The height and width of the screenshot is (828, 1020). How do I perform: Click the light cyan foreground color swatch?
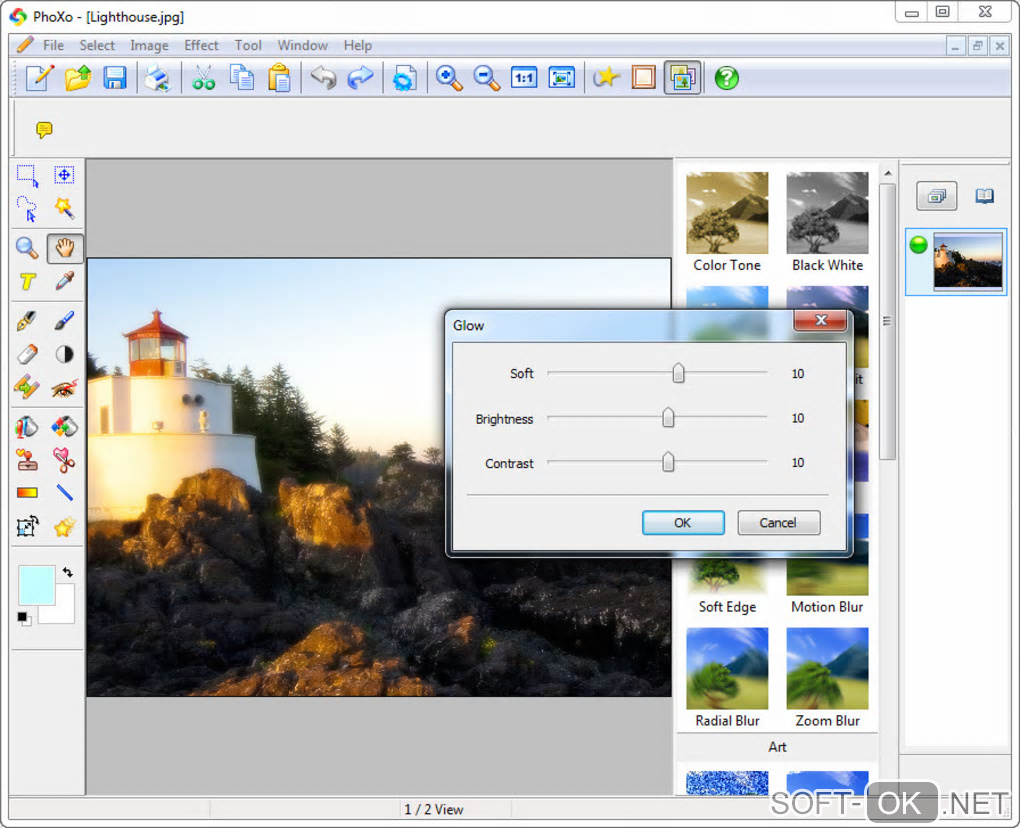tap(36, 585)
